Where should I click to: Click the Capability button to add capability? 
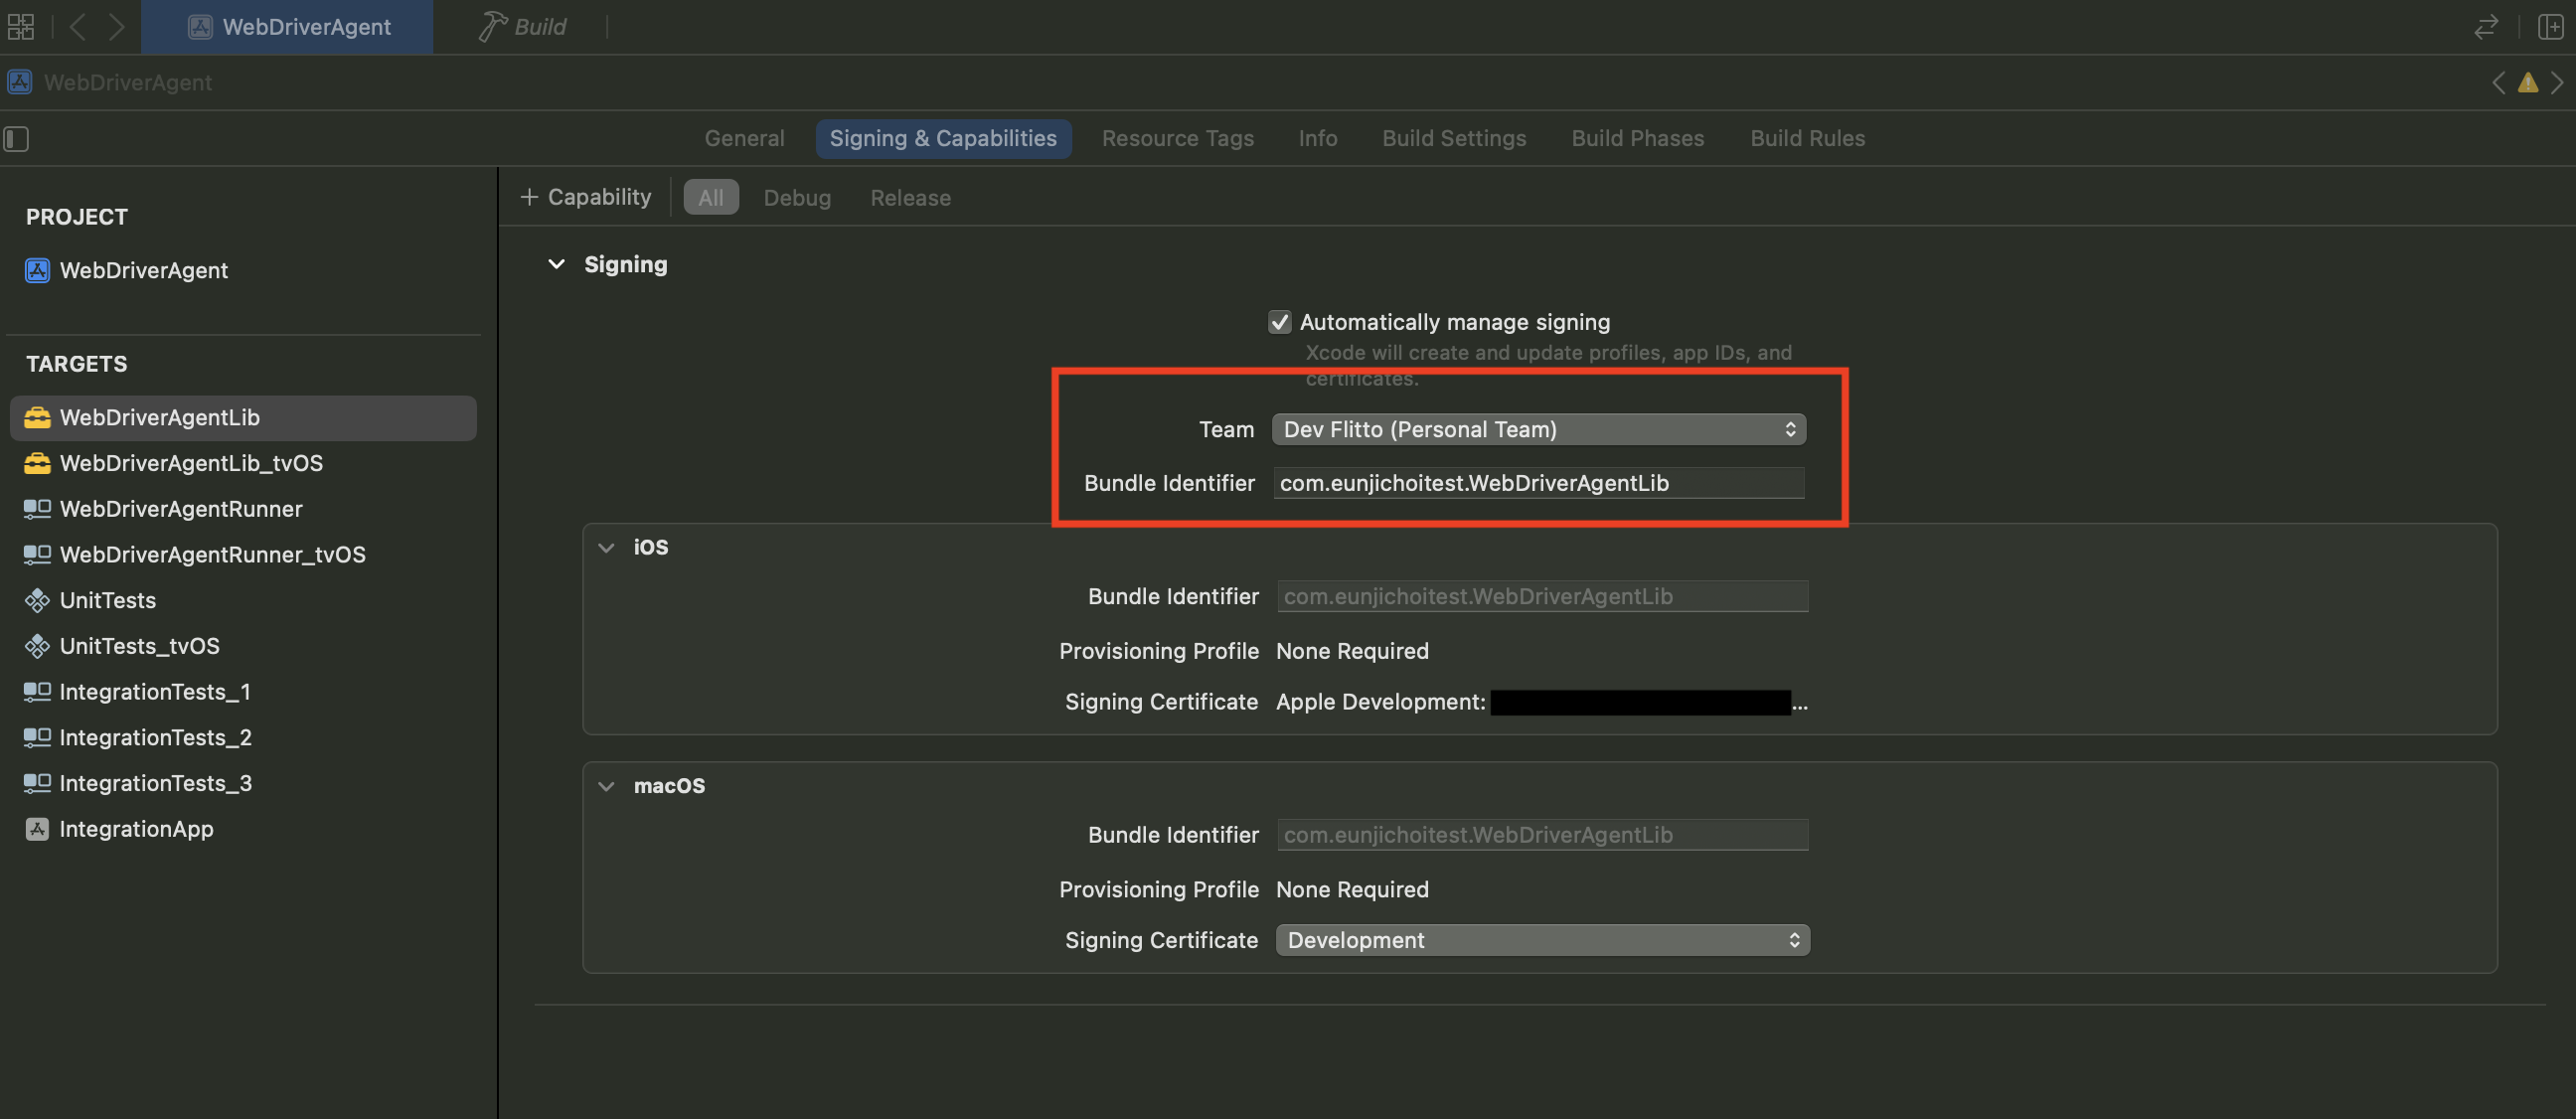click(x=585, y=196)
